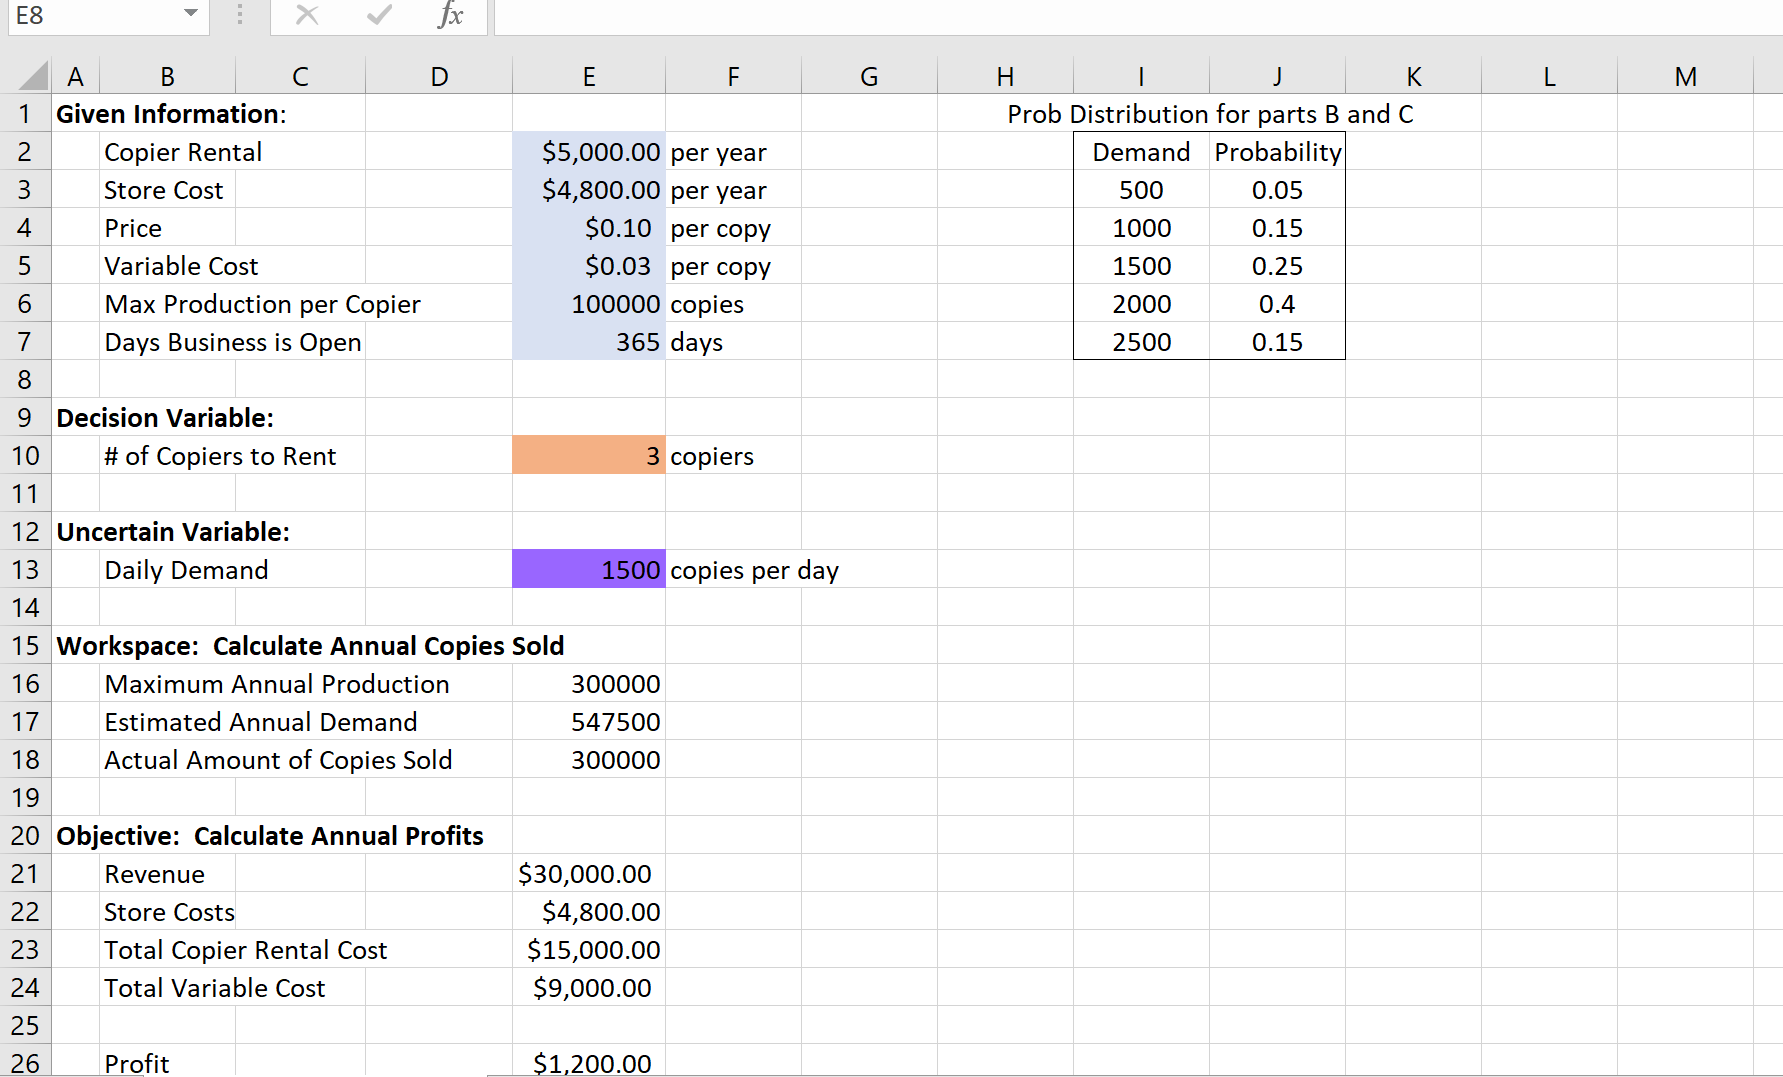
Task: Select column E header
Action: point(588,75)
